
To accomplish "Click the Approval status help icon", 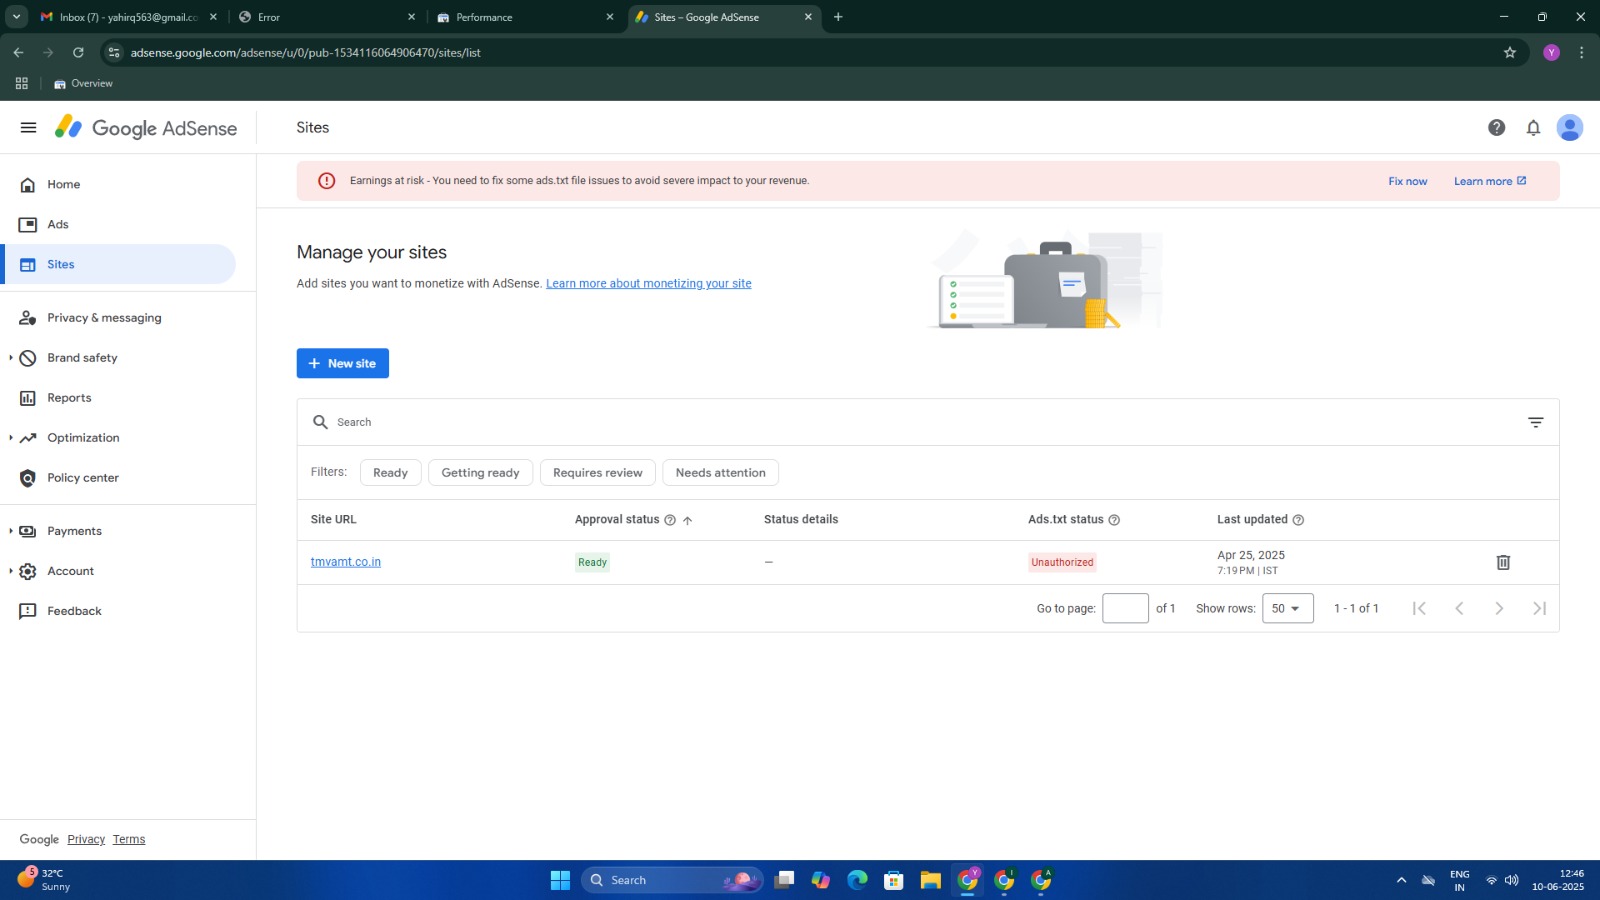I will click(670, 520).
